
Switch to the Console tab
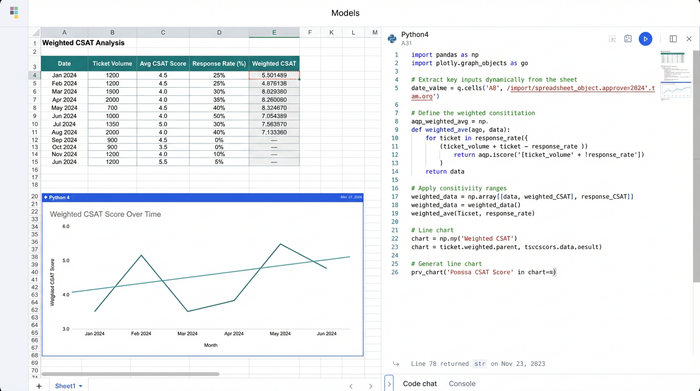click(x=462, y=383)
